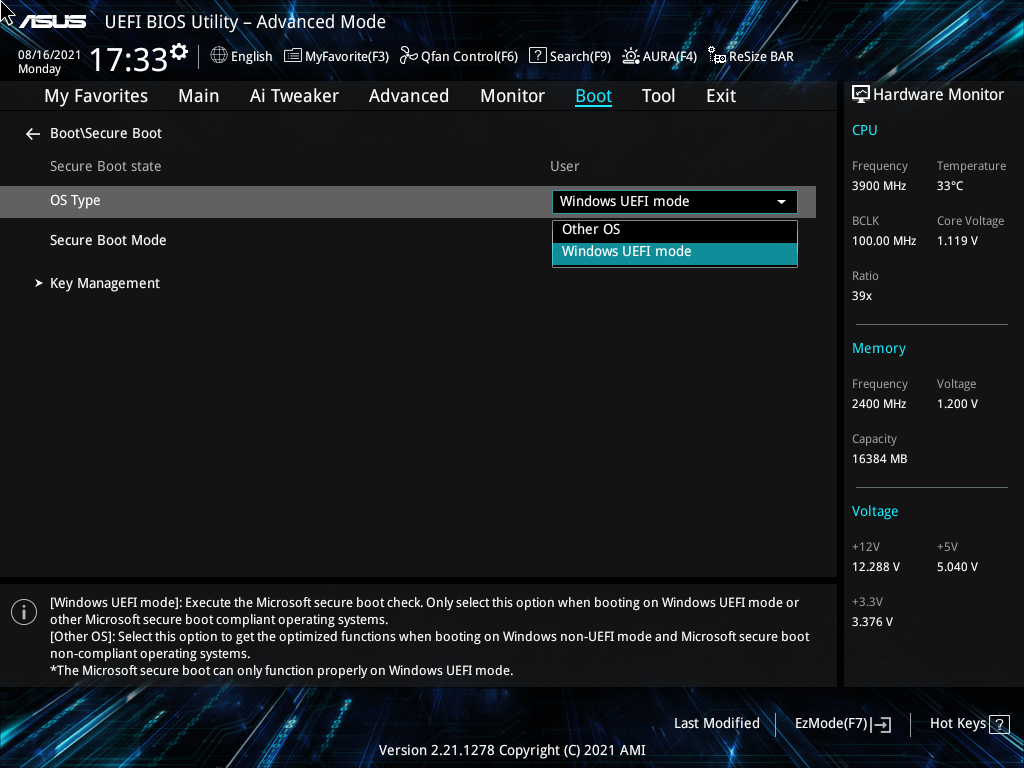Open AURA(F4) lighting settings

tap(660, 56)
